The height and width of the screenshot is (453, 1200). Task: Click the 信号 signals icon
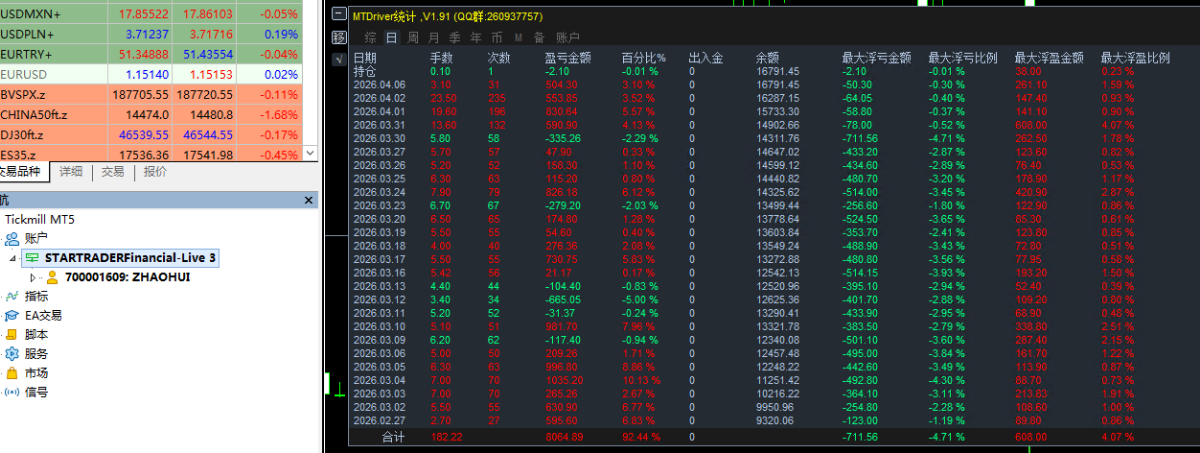pyautogui.click(x=12, y=391)
